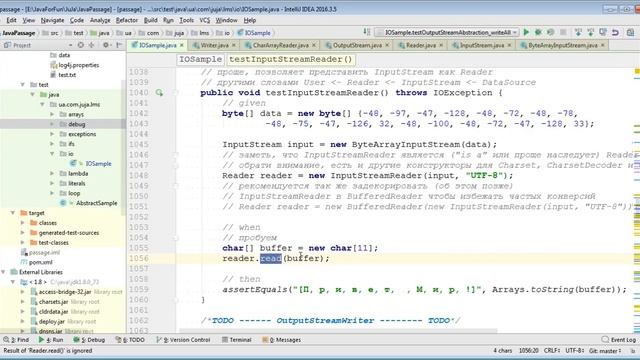Image resolution: width=640 pixels, height=360 pixels.
Task: Click Collapse All icon in Project panel
Action: click(92, 45)
